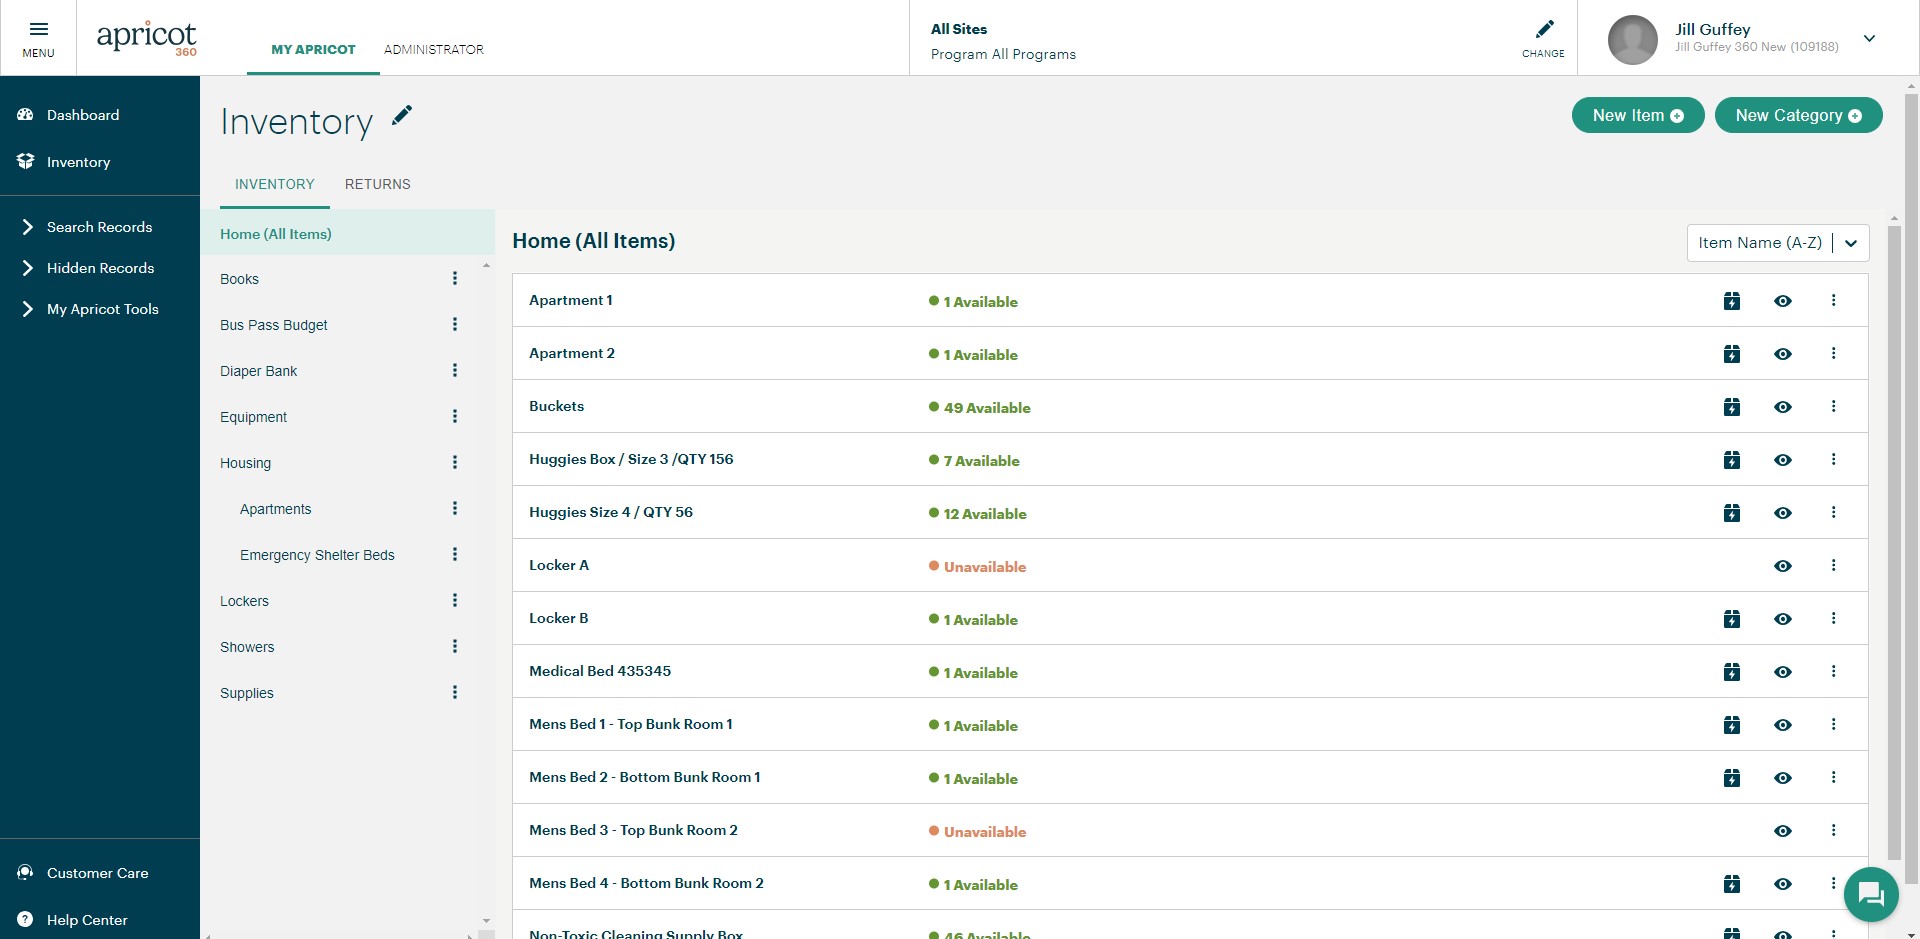The width and height of the screenshot is (1920, 939).
Task: Click the New Category button
Action: click(1797, 115)
